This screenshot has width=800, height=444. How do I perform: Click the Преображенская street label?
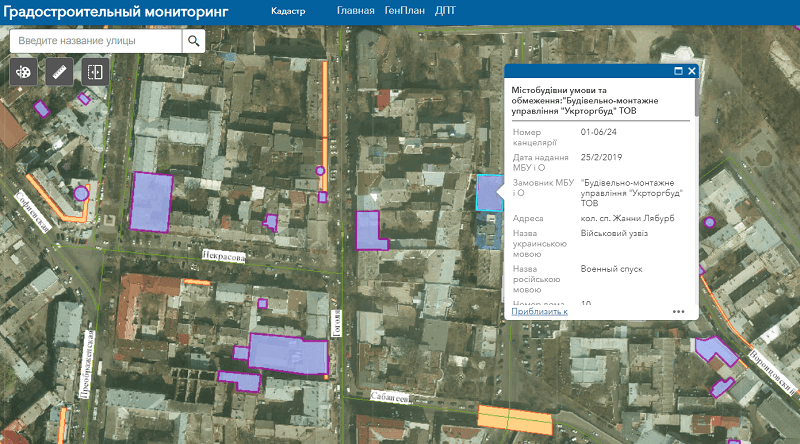[87, 364]
